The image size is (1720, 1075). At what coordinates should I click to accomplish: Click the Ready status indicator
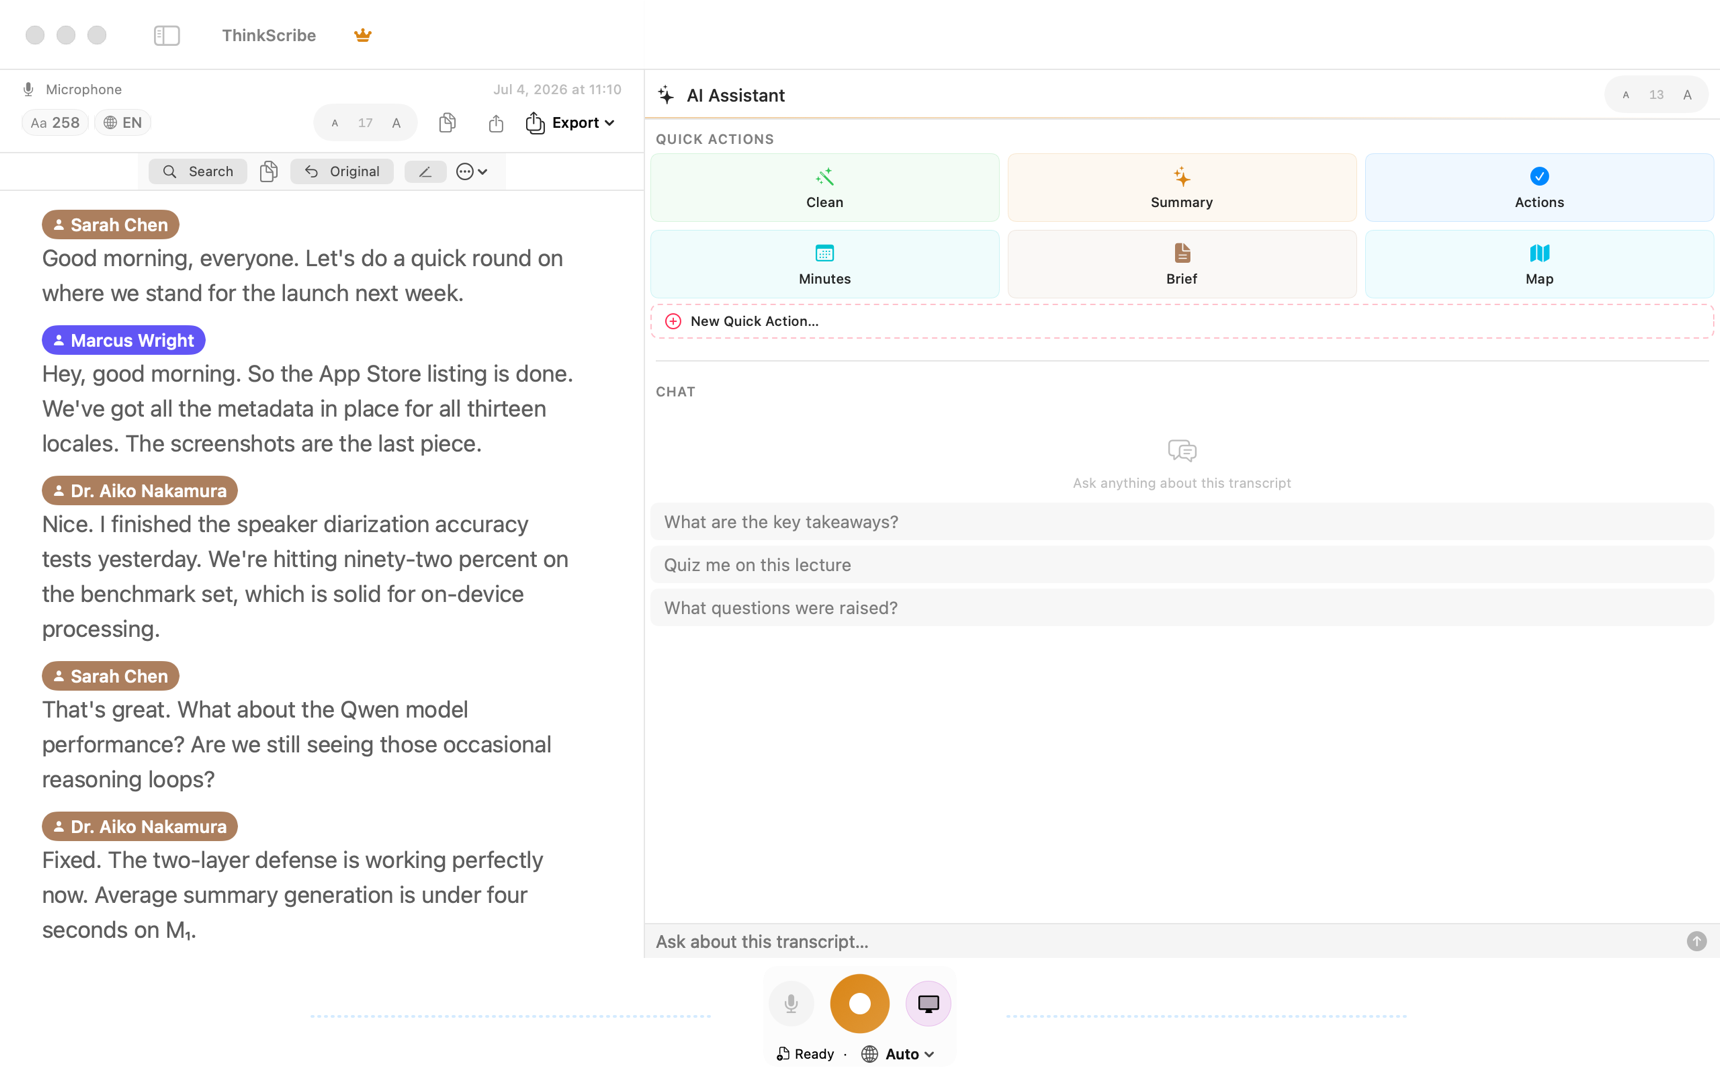[805, 1054]
